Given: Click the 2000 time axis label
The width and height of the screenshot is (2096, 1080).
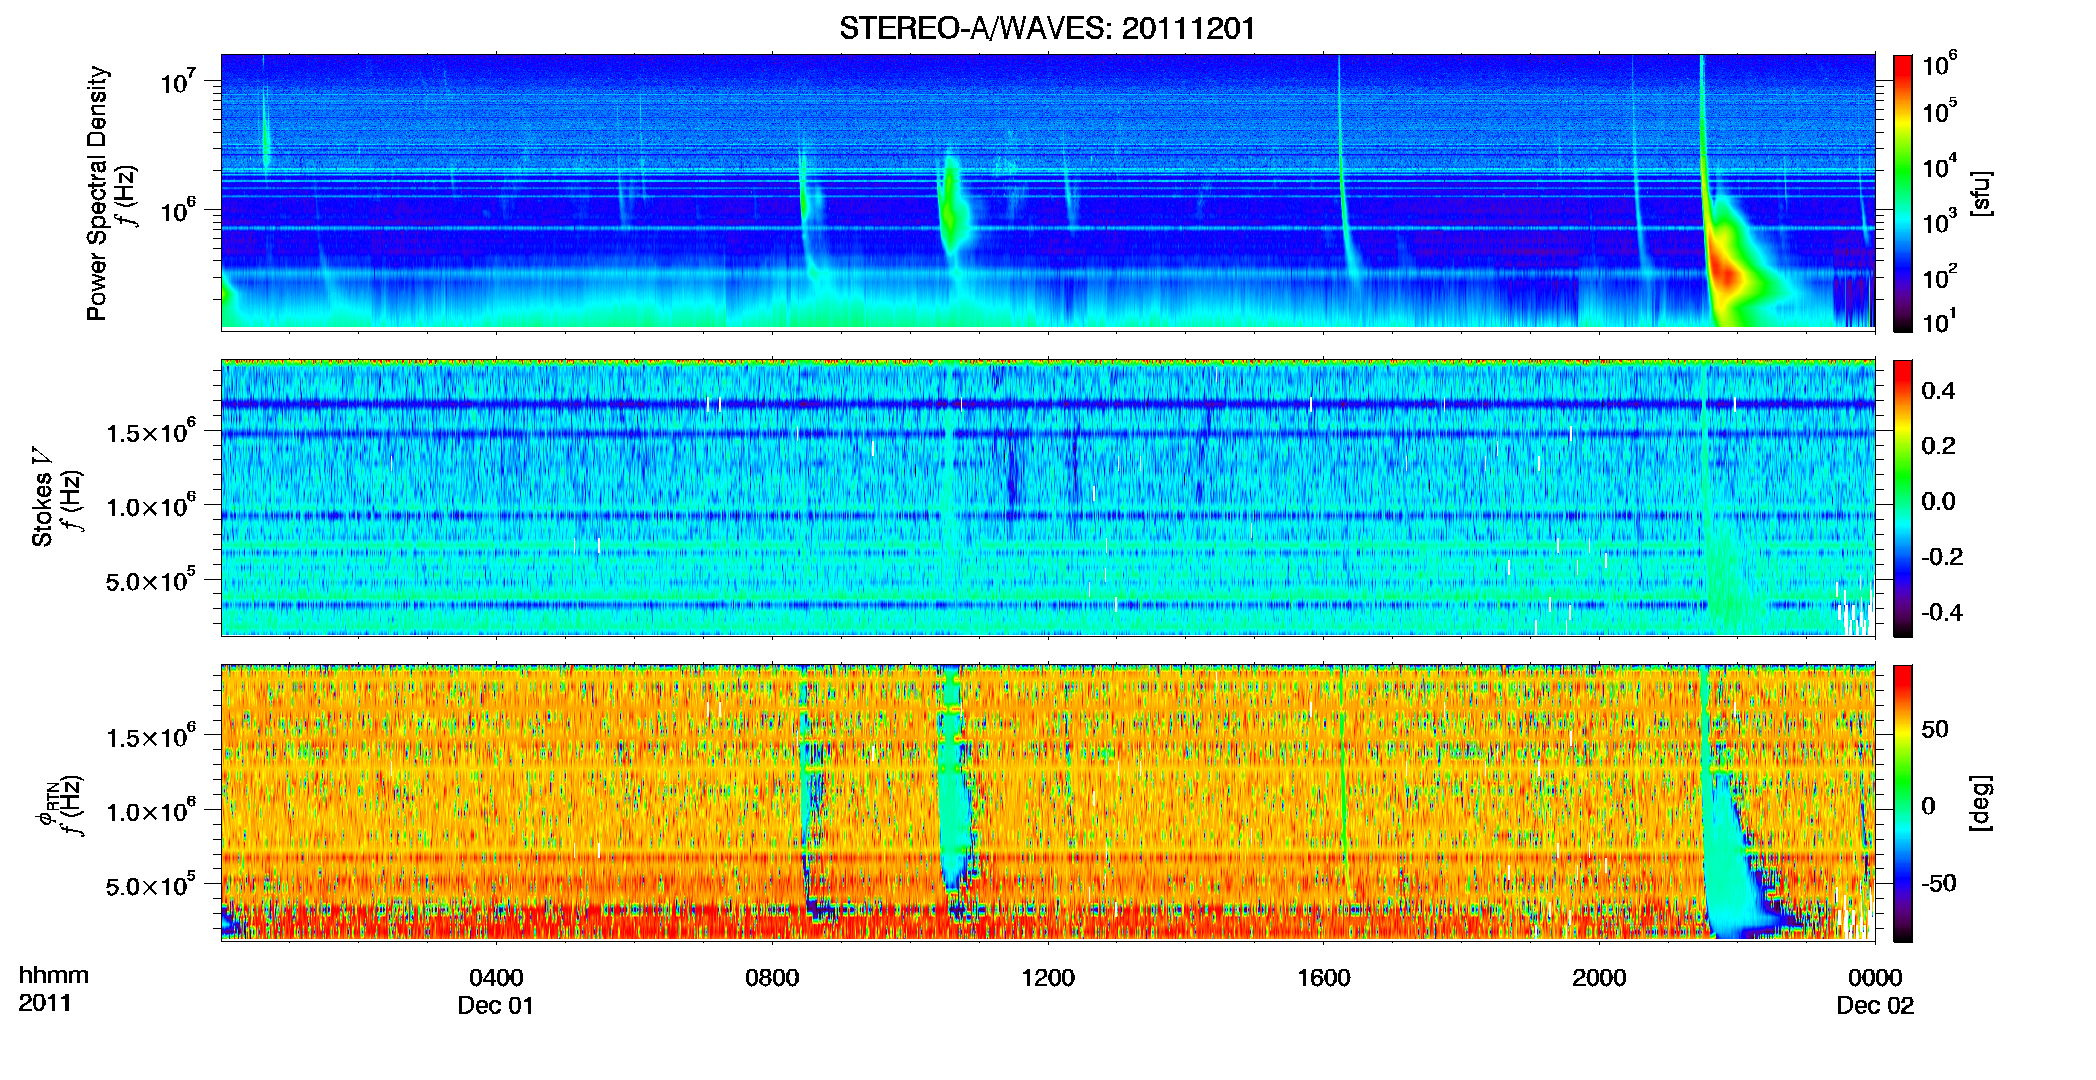Looking at the screenshot, I should click(1599, 978).
